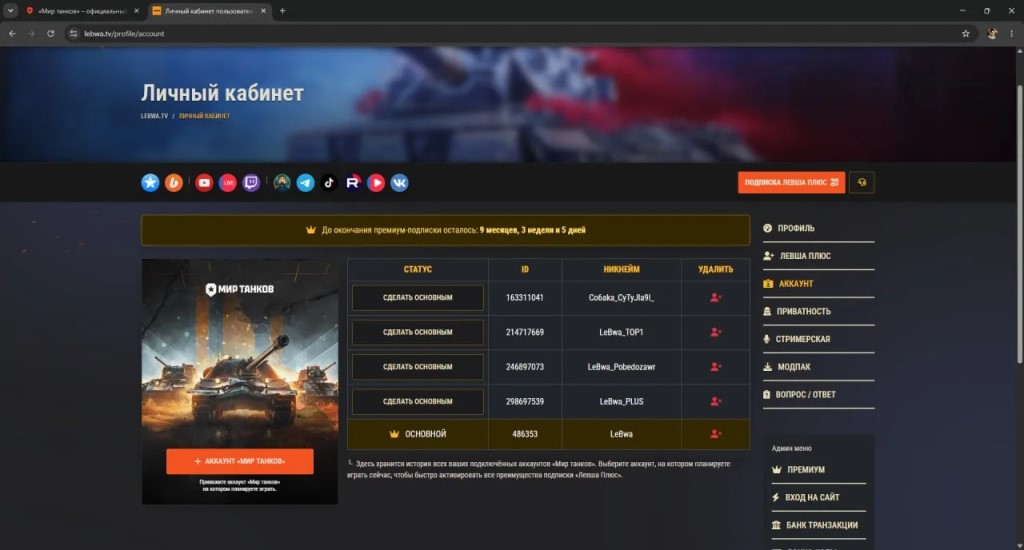1024x550 pixels.
Task: Make LeBwa_TOP1 the main account
Action: [417, 332]
